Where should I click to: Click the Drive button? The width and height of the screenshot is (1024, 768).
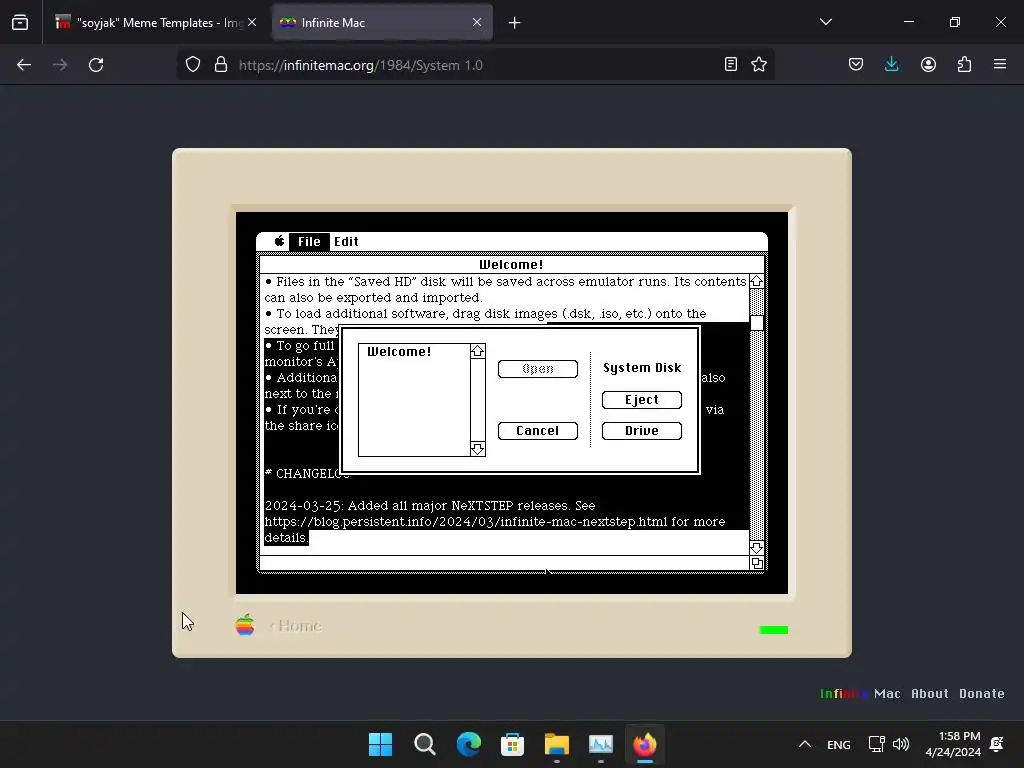point(641,431)
